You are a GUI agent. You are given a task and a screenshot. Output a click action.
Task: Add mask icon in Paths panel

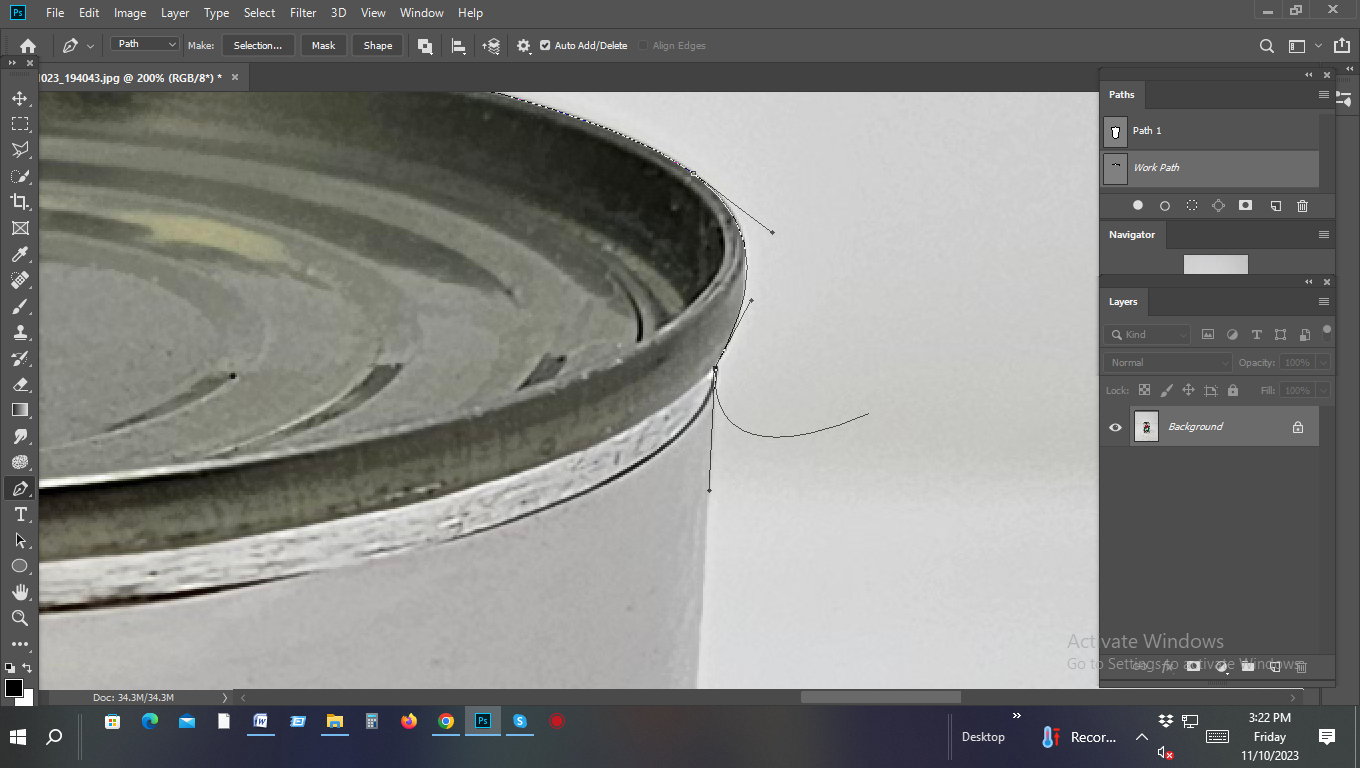coord(1245,205)
